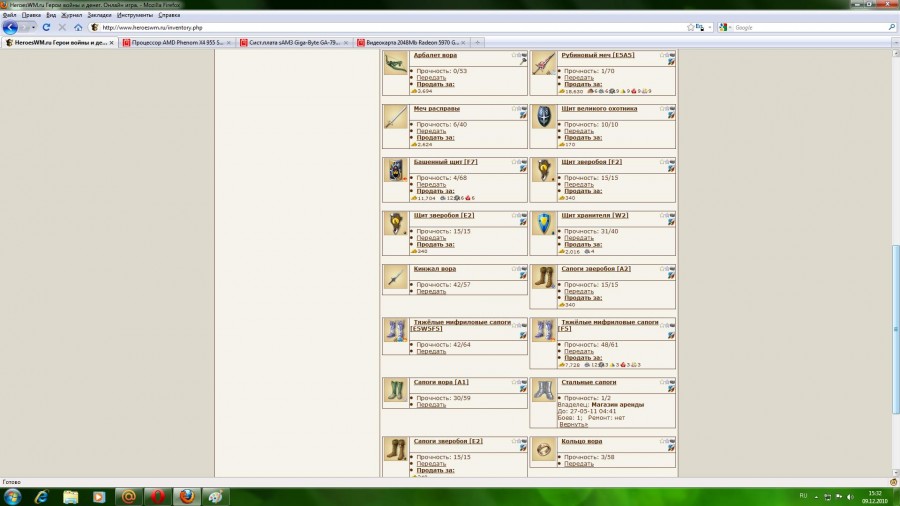The height and width of the screenshot is (506, 900).
Task: Open Windows Explorer folder in taskbar
Action: 71,496
